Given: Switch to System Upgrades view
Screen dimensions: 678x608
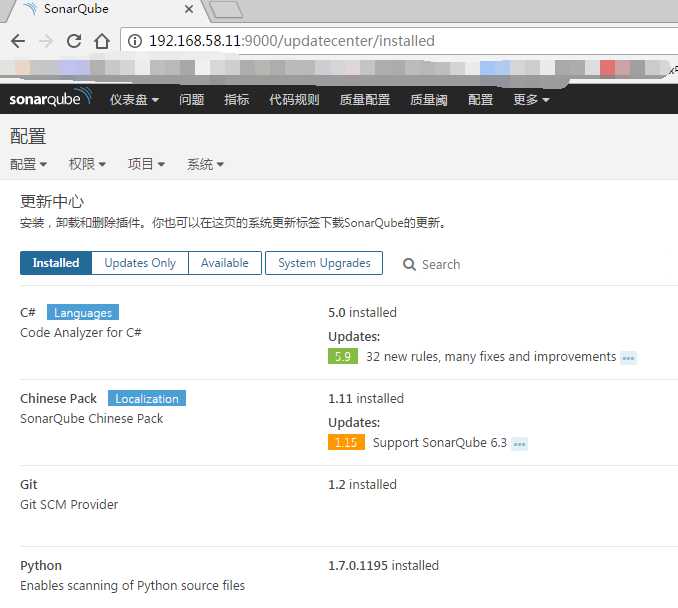Looking at the screenshot, I should (324, 263).
